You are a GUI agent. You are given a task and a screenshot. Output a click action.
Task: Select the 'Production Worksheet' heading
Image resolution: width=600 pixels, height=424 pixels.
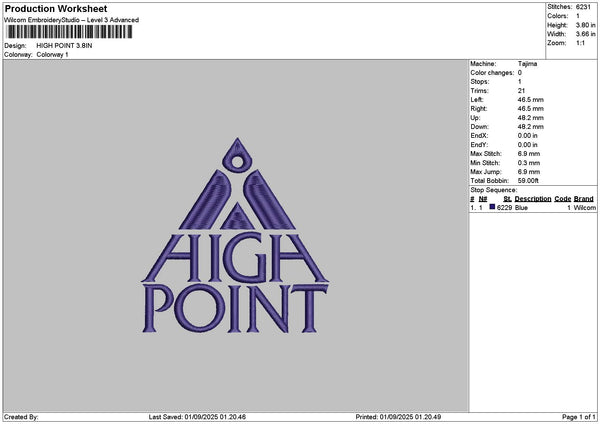[56, 8]
